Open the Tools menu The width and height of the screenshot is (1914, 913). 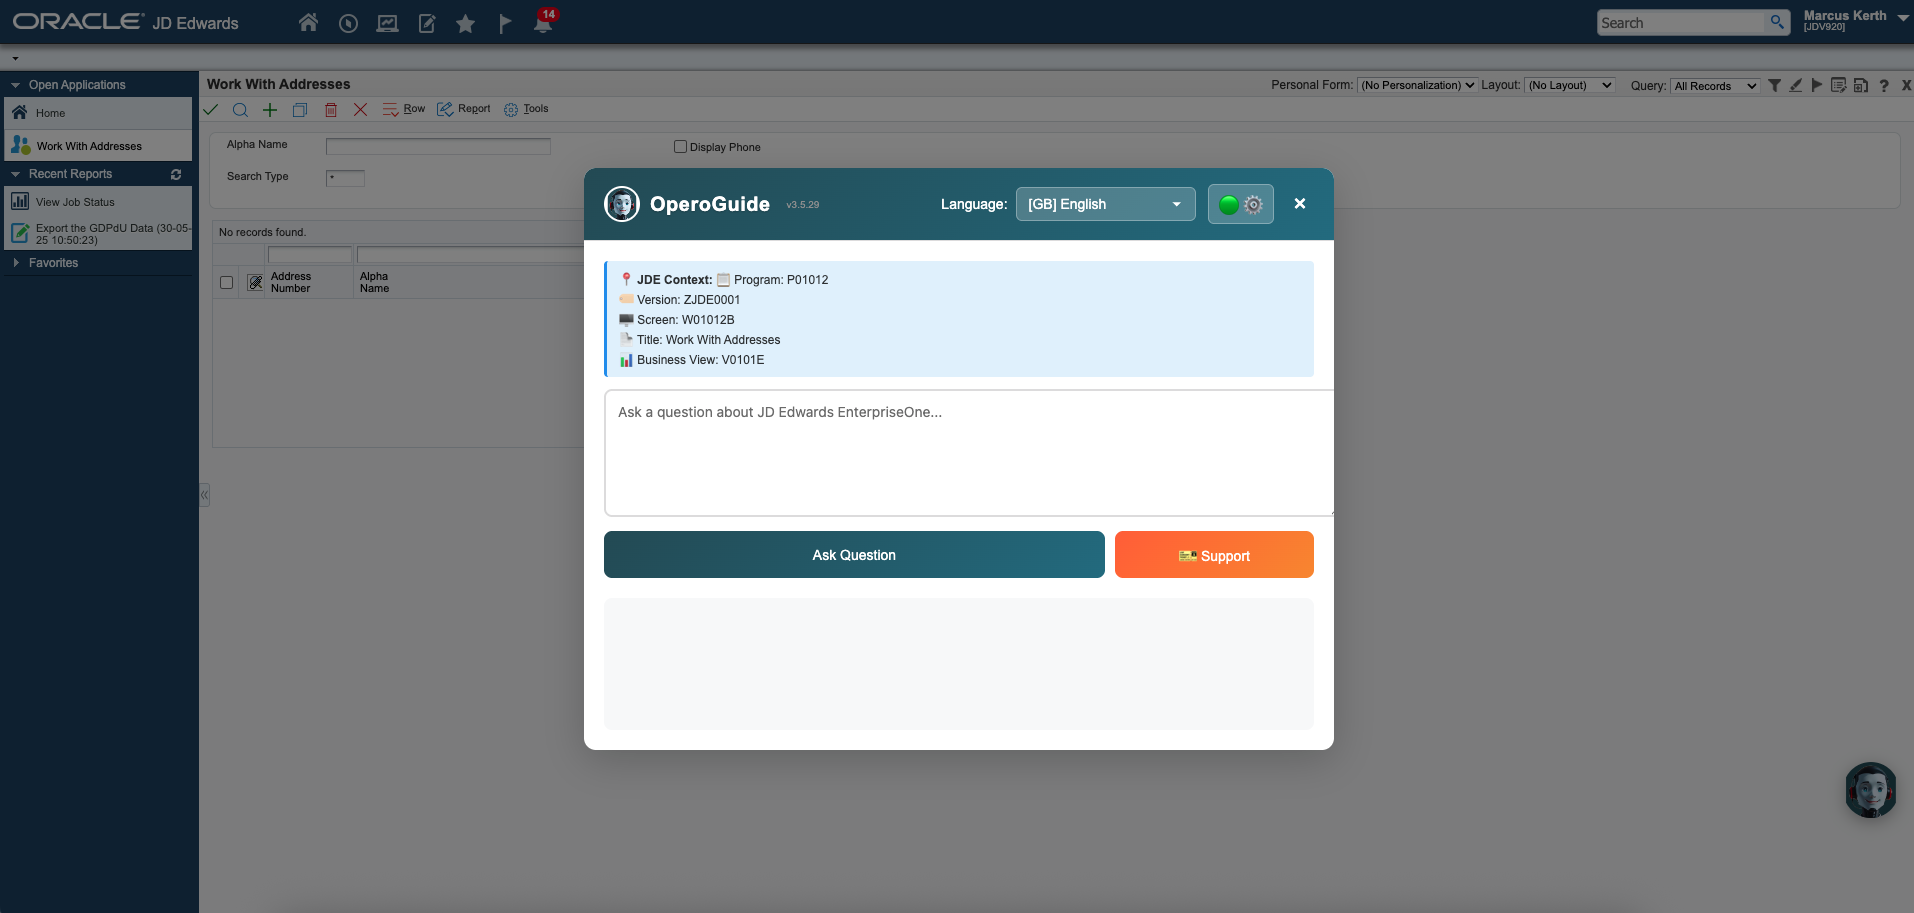pyautogui.click(x=527, y=109)
